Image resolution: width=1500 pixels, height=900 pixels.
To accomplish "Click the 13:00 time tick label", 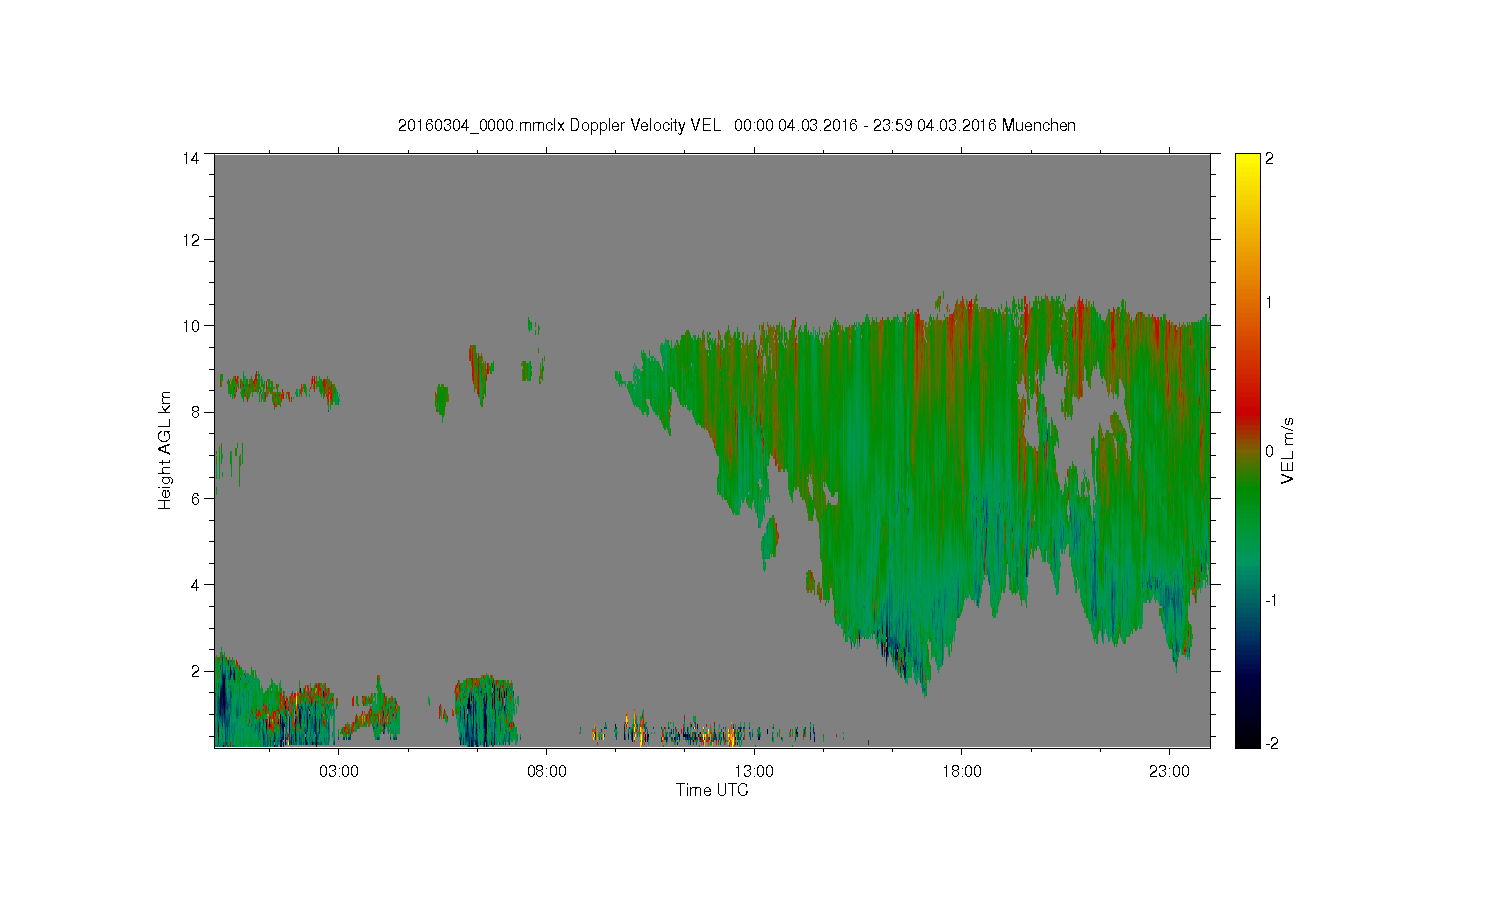I will [754, 772].
